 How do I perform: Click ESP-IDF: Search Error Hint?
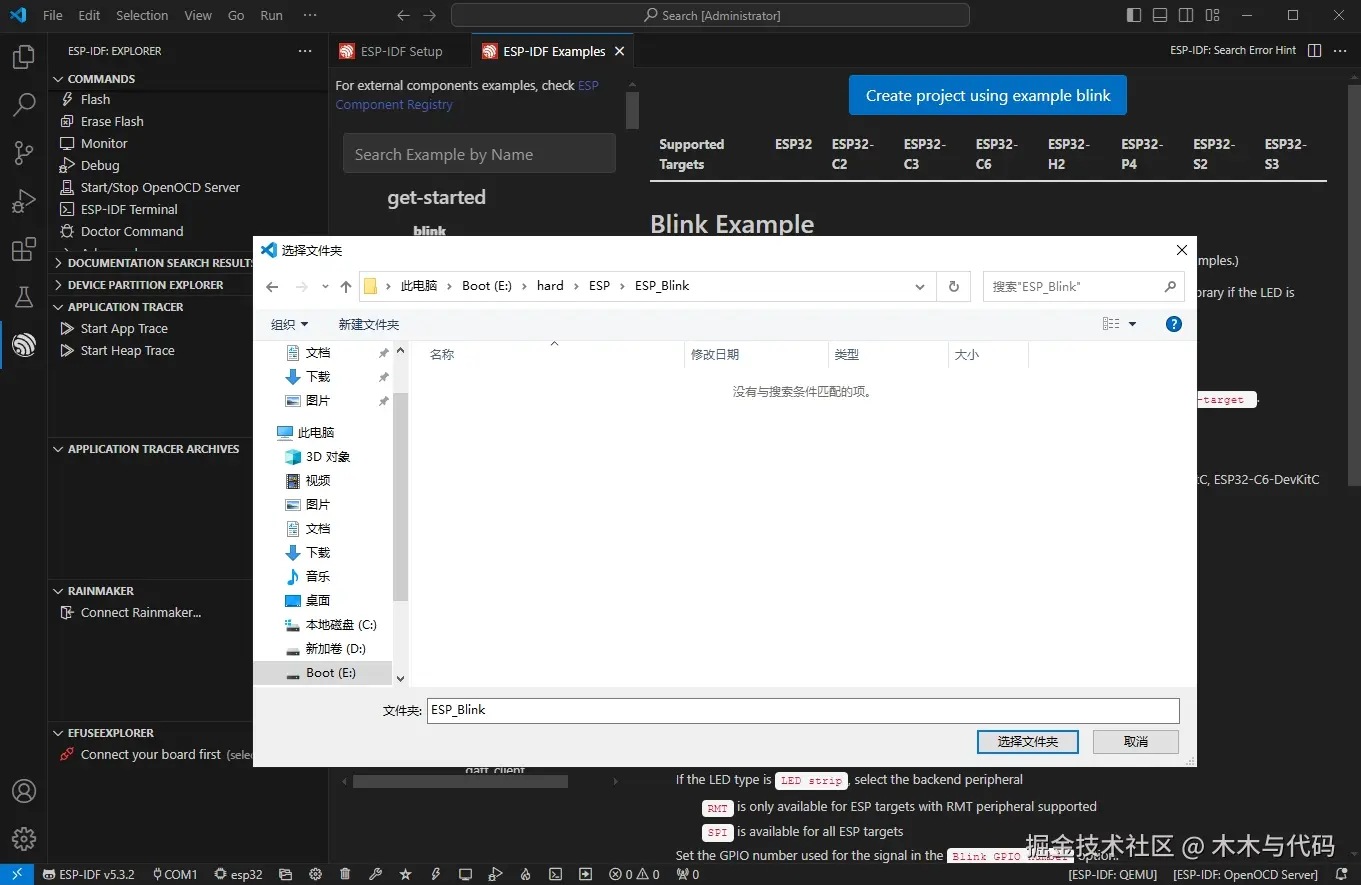[x=1233, y=50]
